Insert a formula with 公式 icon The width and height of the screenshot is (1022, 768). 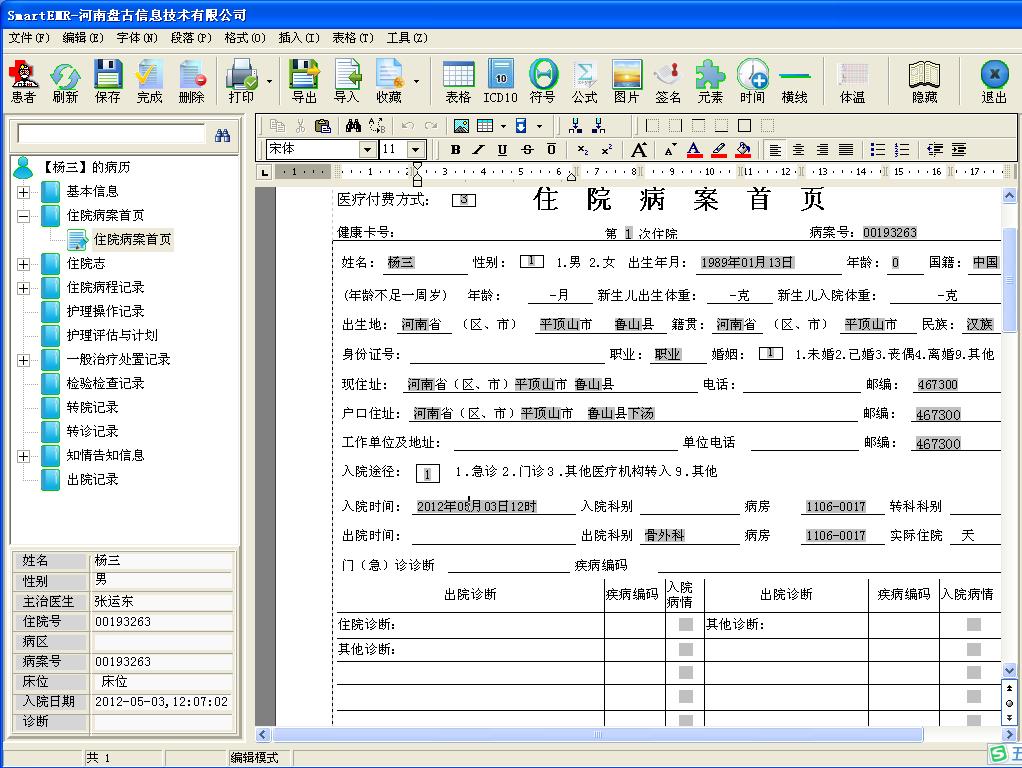pyautogui.click(x=585, y=81)
